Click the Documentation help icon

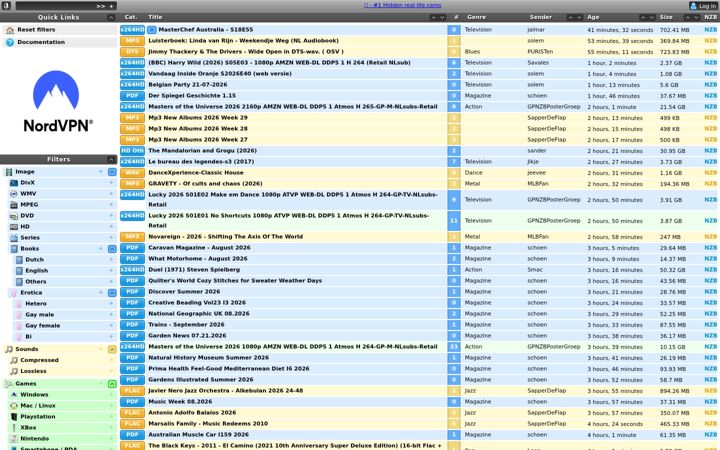(10, 42)
